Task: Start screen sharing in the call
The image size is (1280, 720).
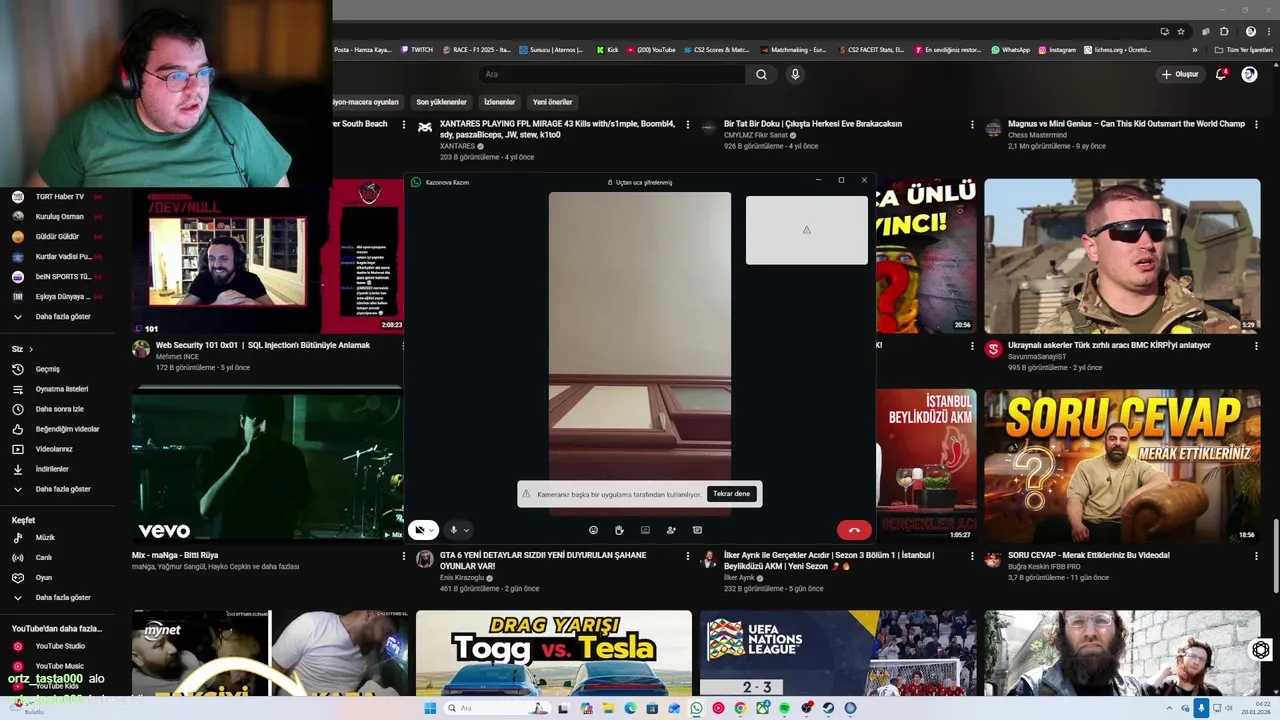Action: [x=645, y=530]
